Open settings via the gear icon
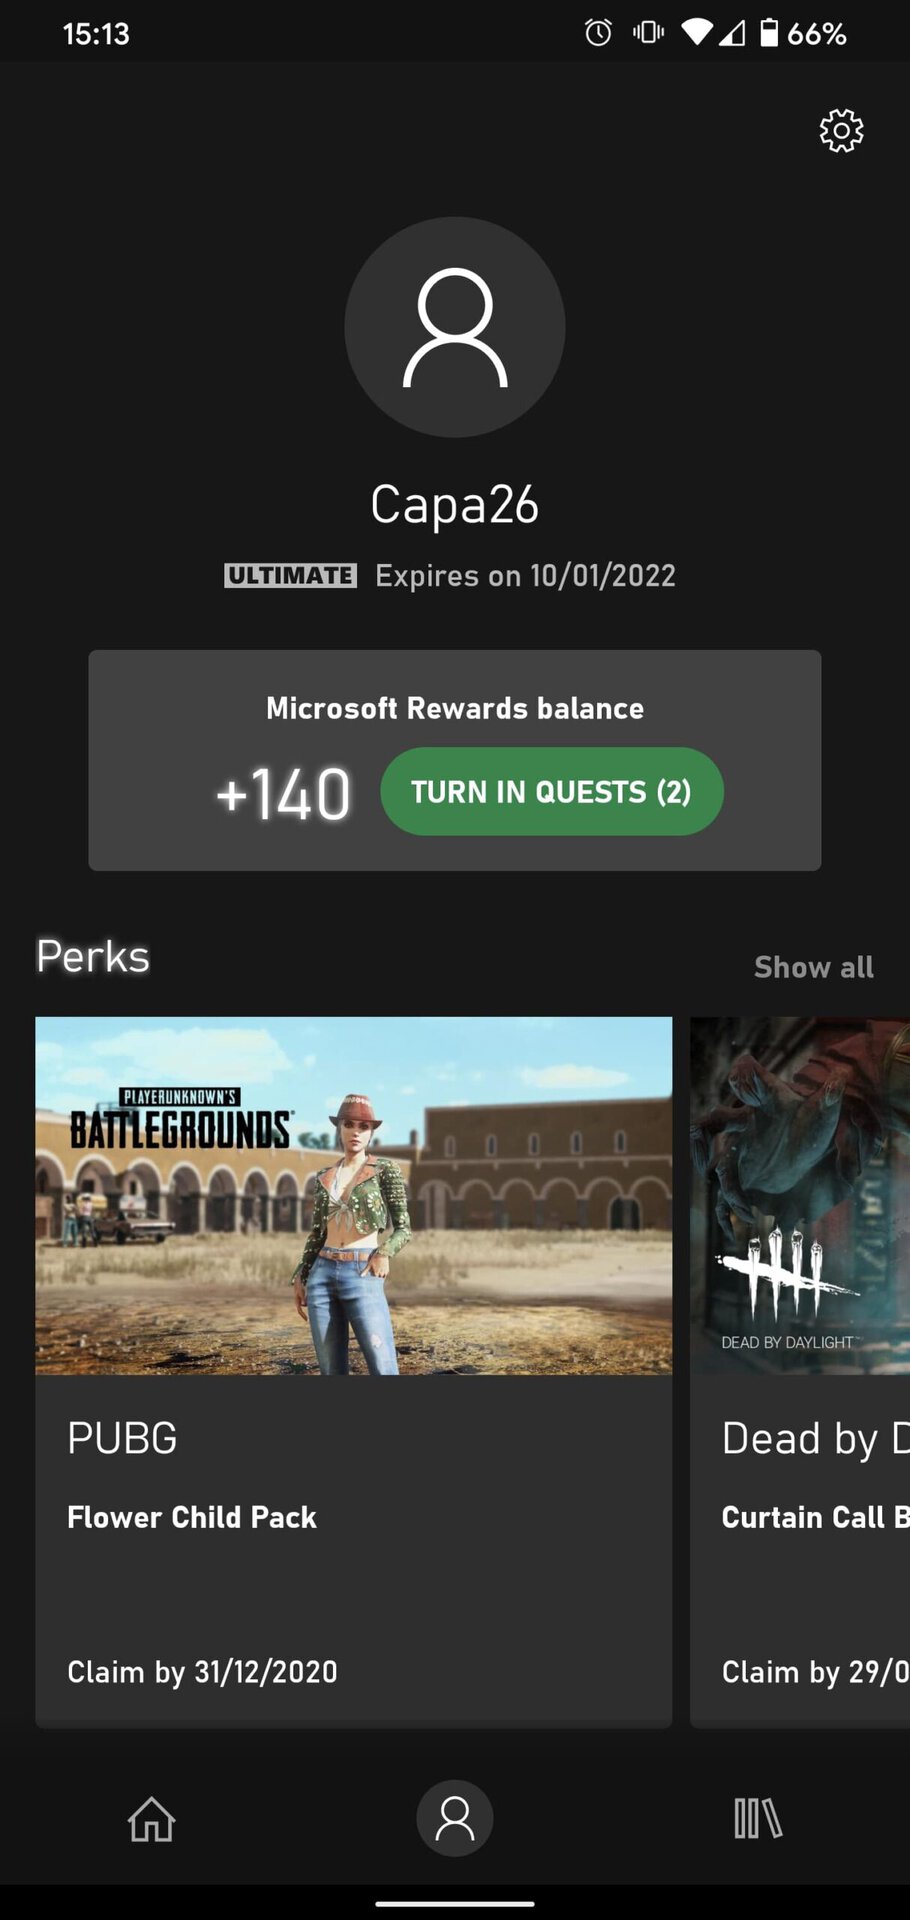Viewport: 910px width, 1920px height. pyautogui.click(x=841, y=131)
